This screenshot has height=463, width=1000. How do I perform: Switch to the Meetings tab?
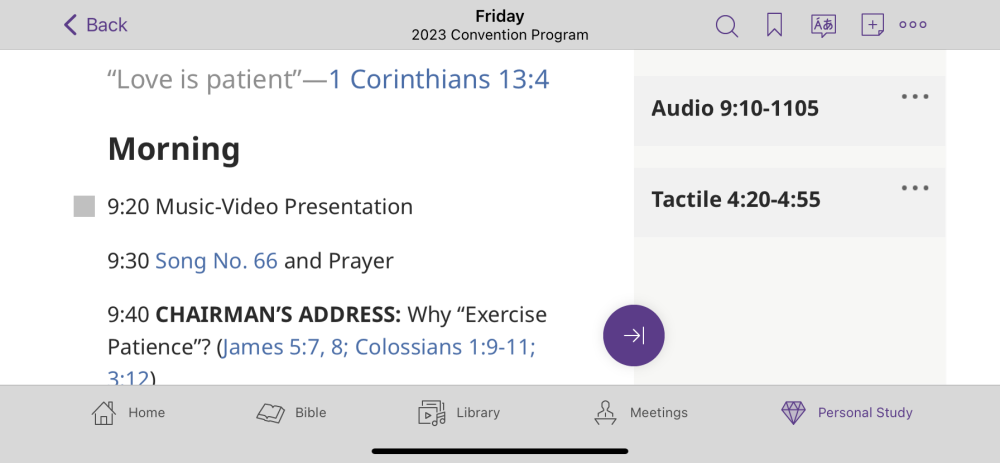641,413
